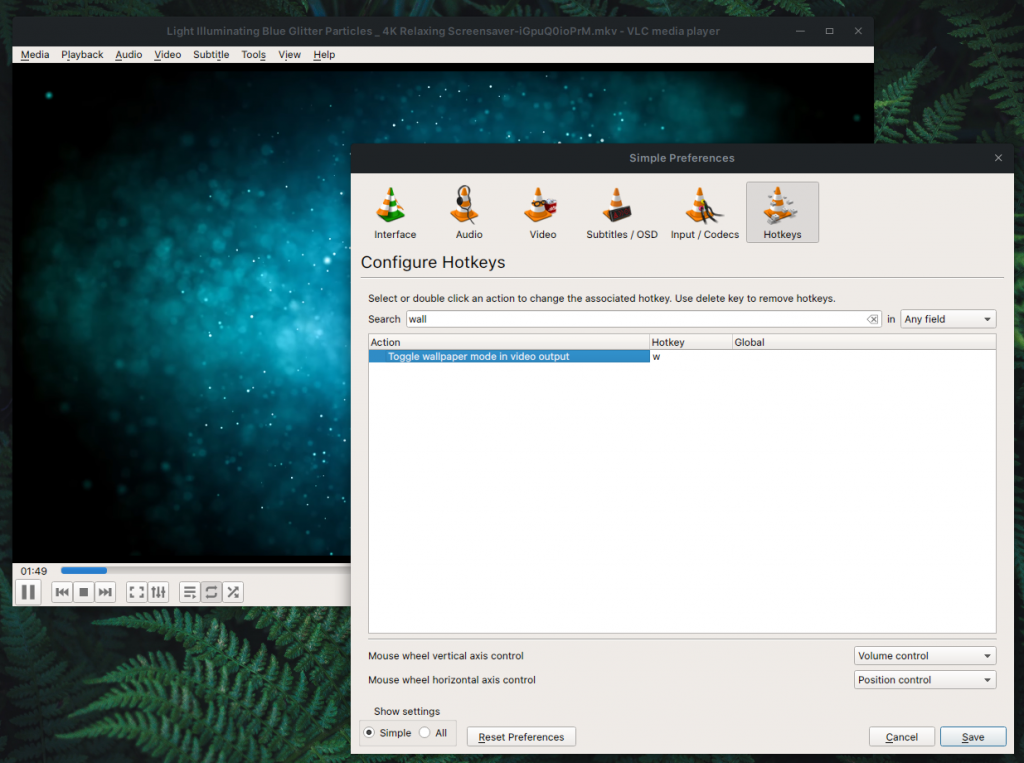Show extended settings in VLC
The height and width of the screenshot is (763, 1024).
pyautogui.click(x=158, y=593)
